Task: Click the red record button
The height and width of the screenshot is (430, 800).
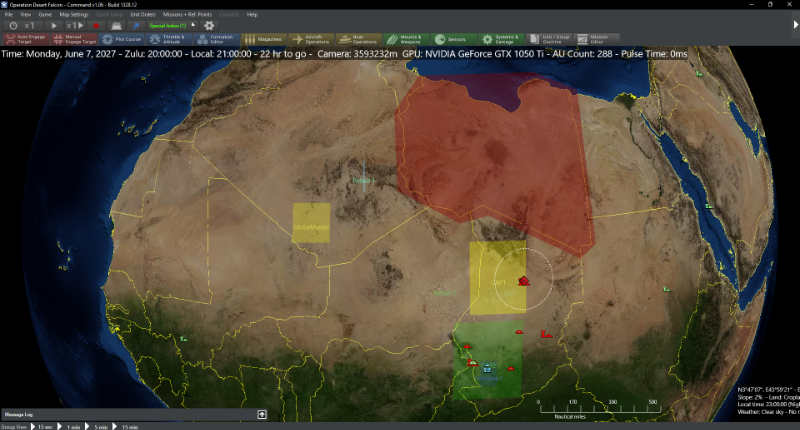Action: (96, 26)
